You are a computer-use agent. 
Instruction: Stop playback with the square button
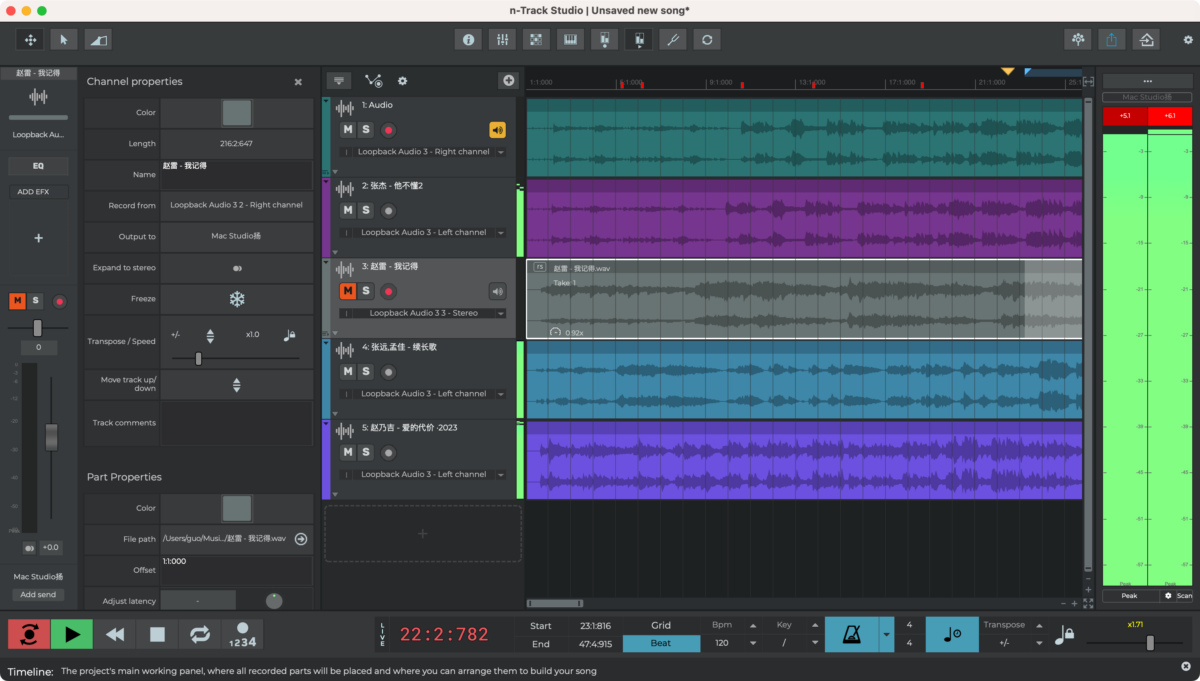click(x=157, y=634)
